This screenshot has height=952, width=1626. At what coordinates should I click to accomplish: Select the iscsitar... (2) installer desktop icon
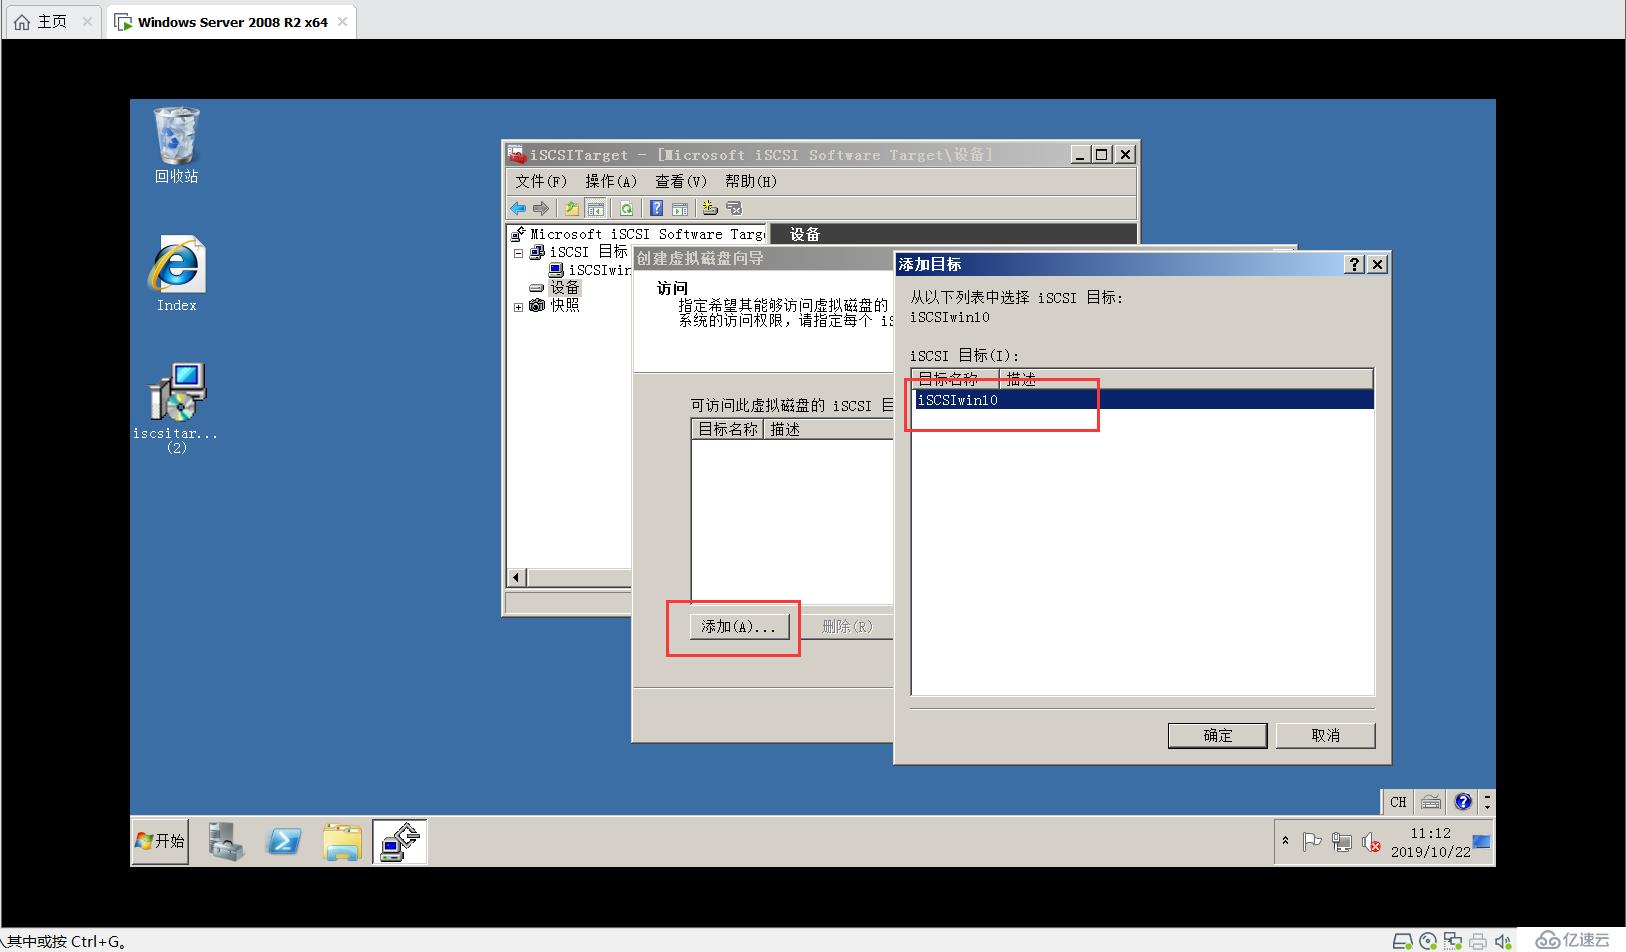point(176,408)
